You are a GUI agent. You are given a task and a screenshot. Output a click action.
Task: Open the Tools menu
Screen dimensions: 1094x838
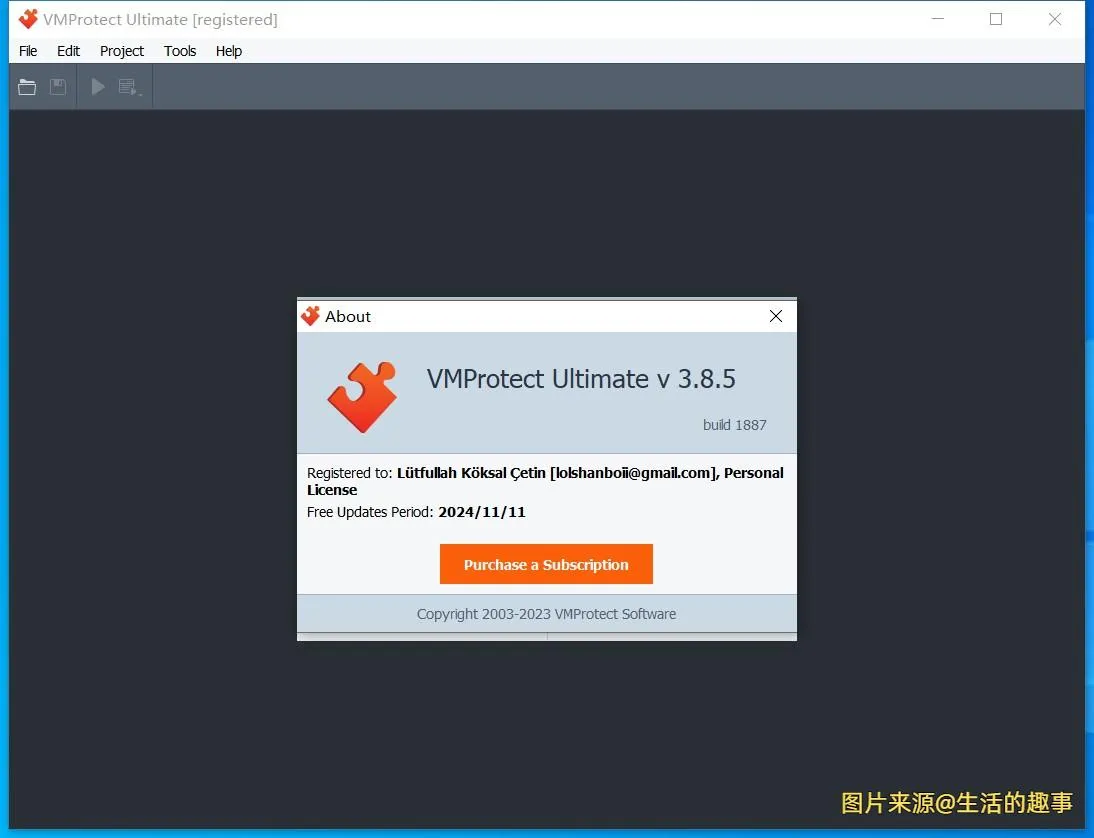pyautogui.click(x=180, y=51)
